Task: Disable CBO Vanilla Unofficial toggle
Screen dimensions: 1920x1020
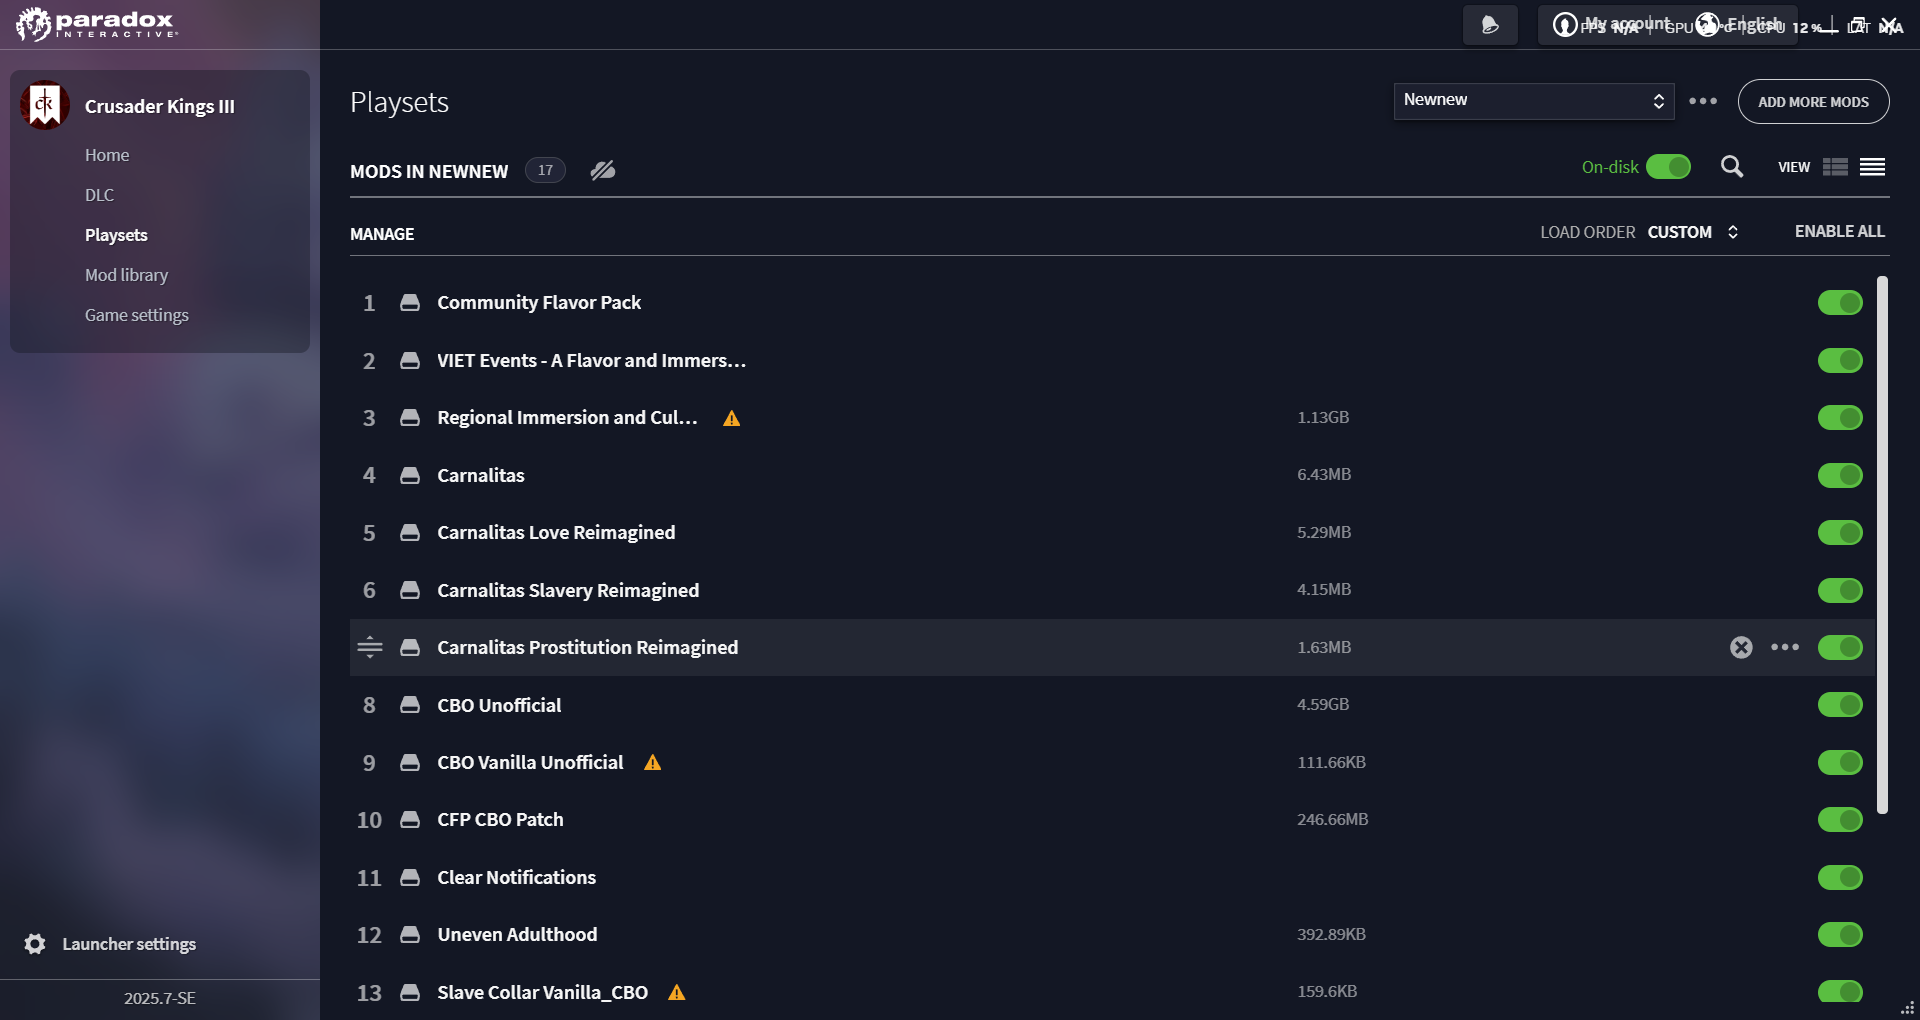Action: 1840,762
